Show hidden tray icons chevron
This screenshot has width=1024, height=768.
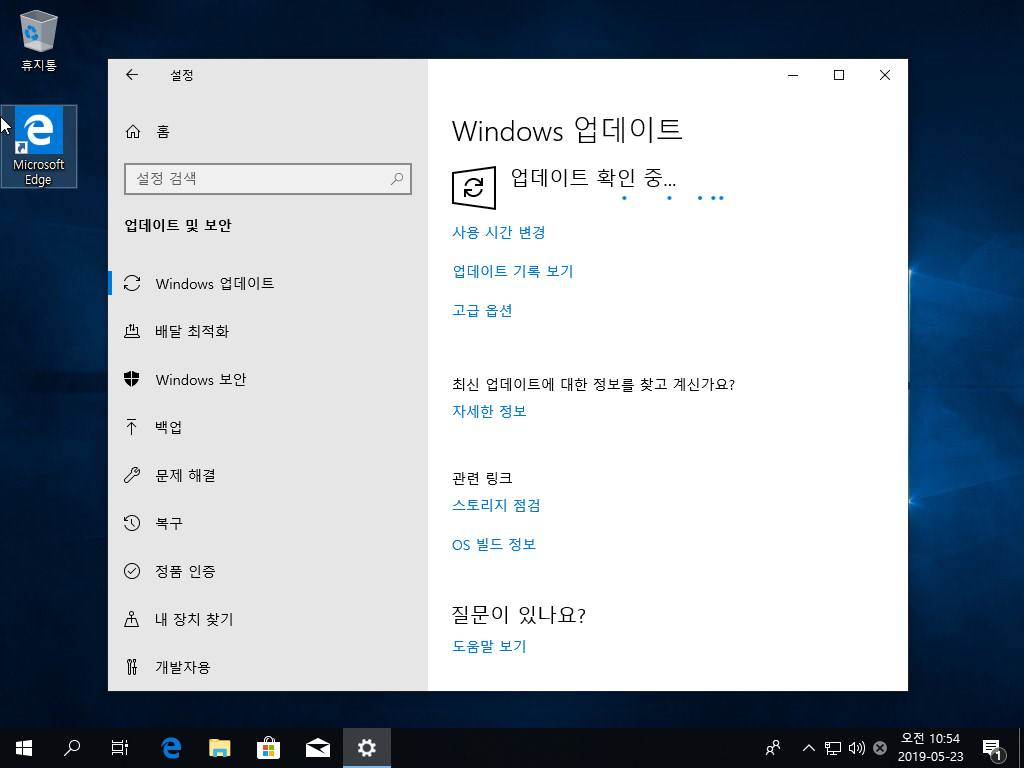[808, 748]
